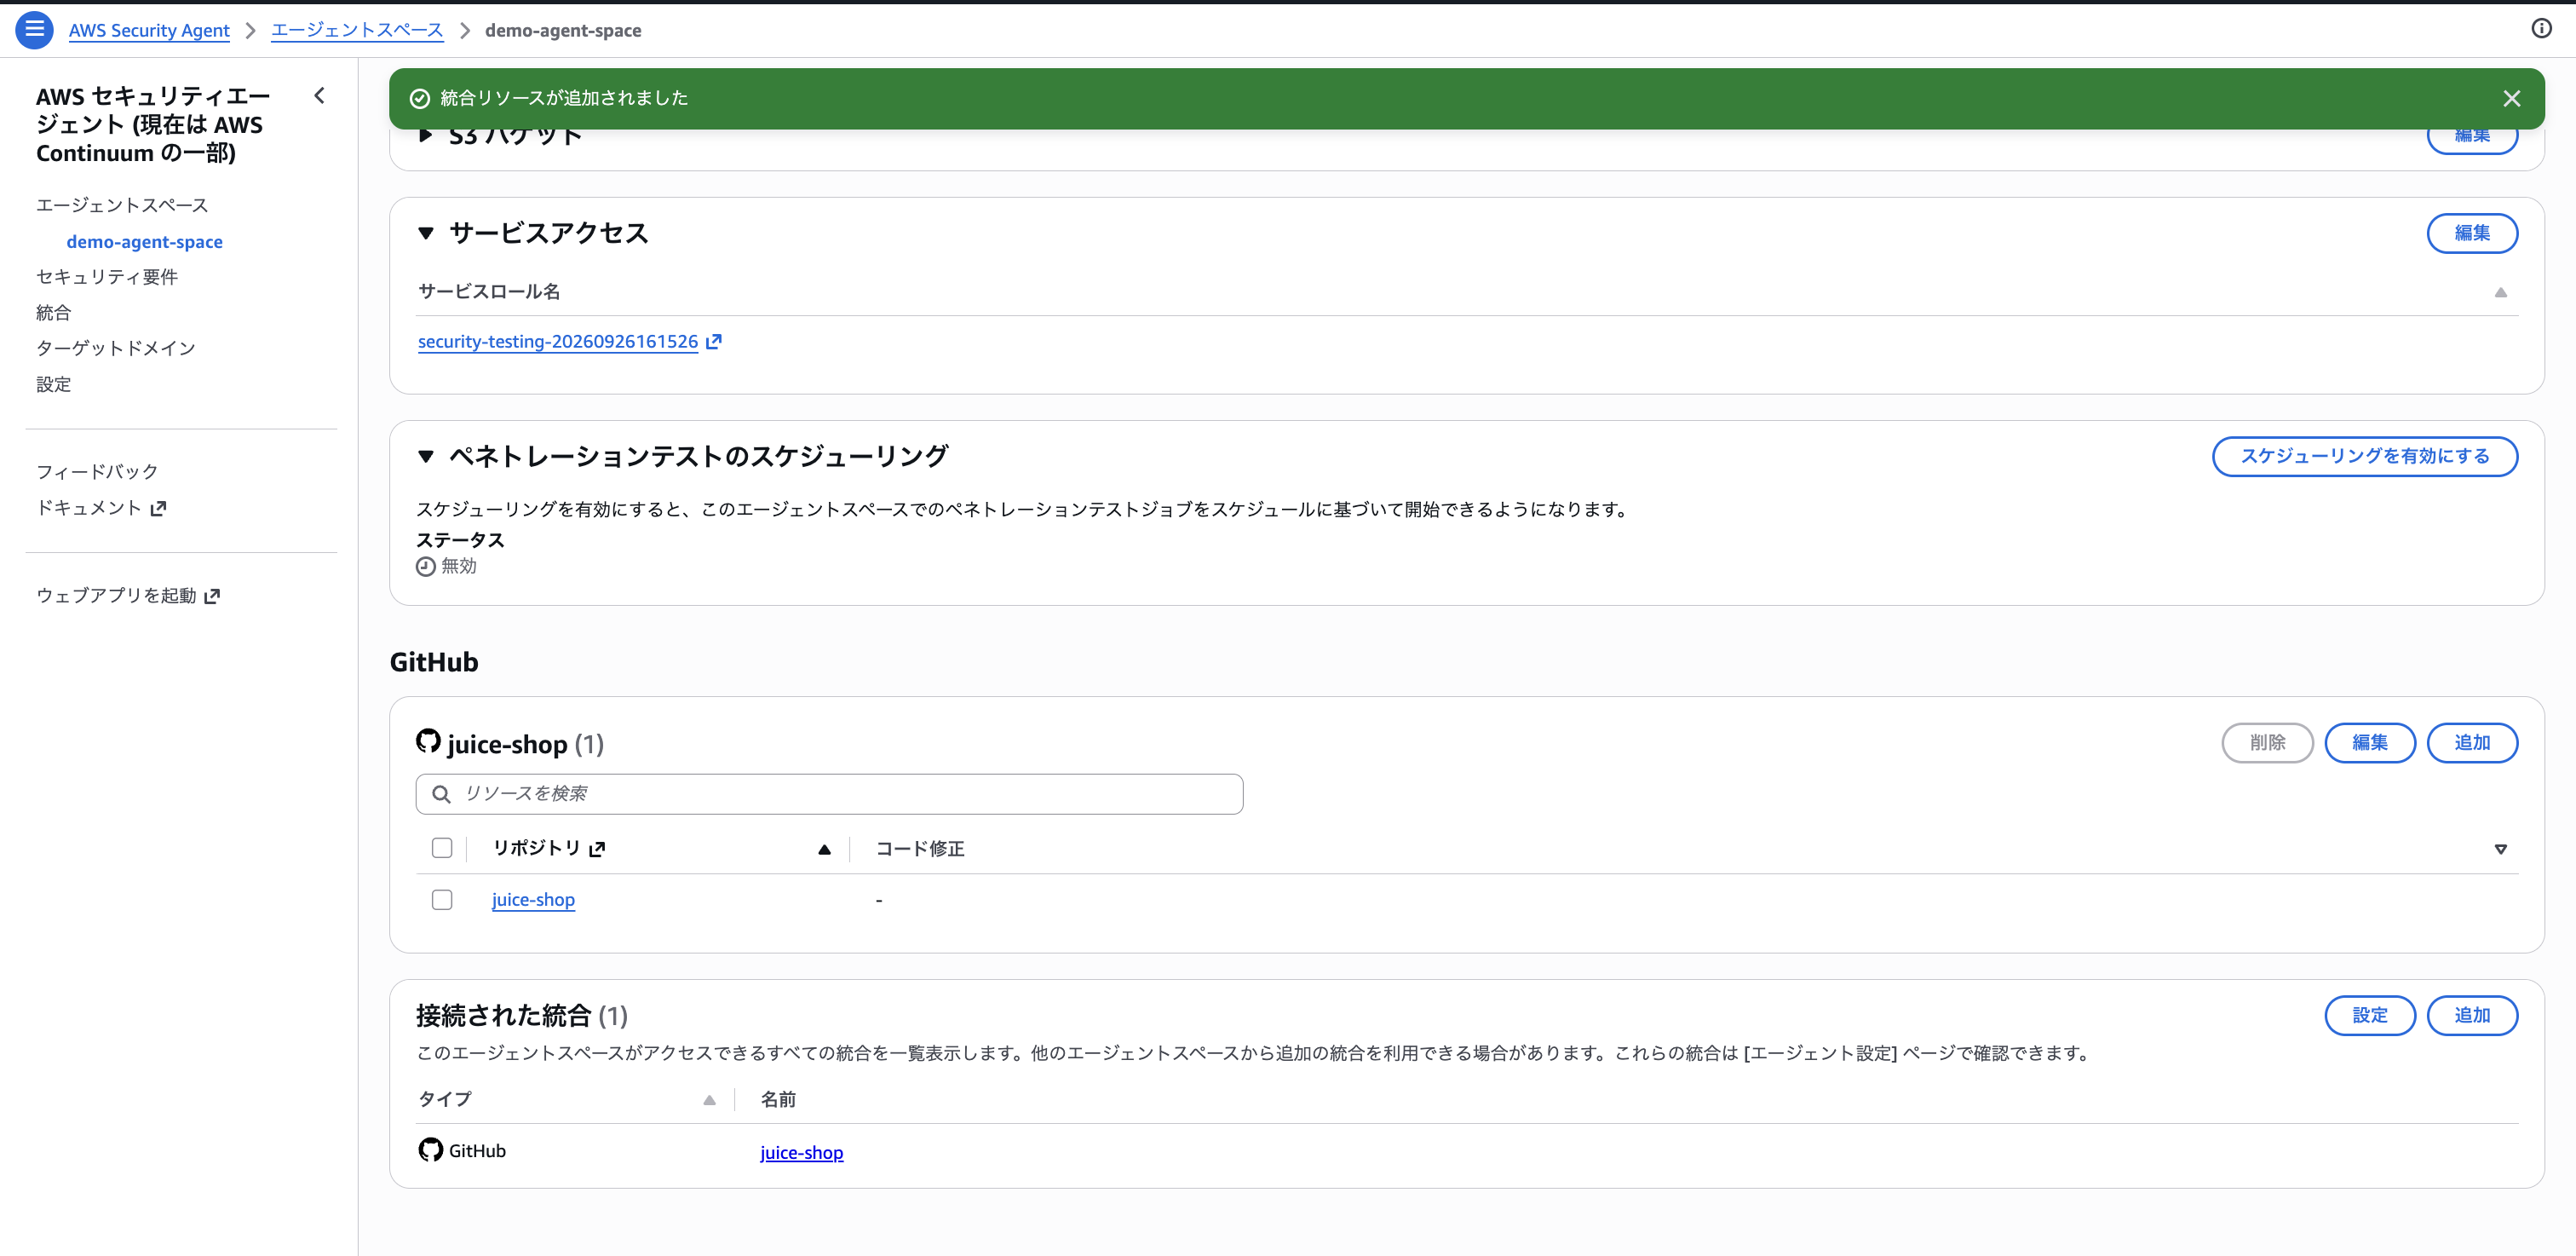Dismiss the green success notification

click(x=2511, y=98)
